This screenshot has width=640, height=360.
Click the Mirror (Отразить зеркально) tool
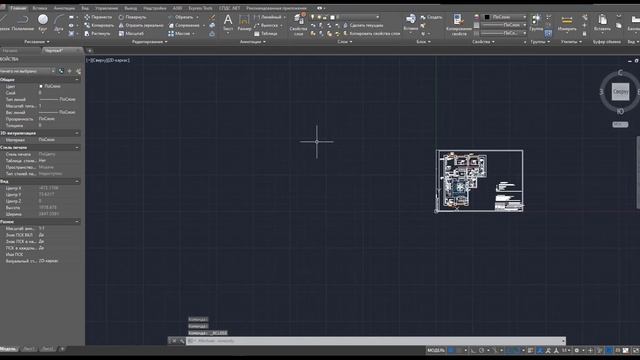(141, 25)
